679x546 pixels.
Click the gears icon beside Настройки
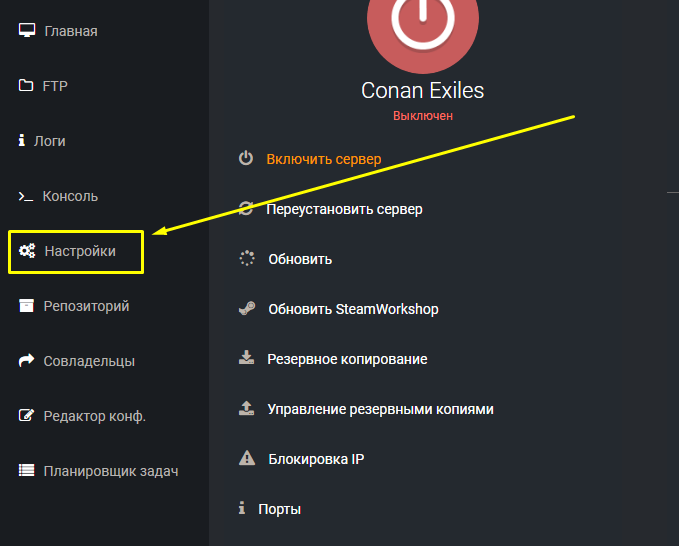27,251
